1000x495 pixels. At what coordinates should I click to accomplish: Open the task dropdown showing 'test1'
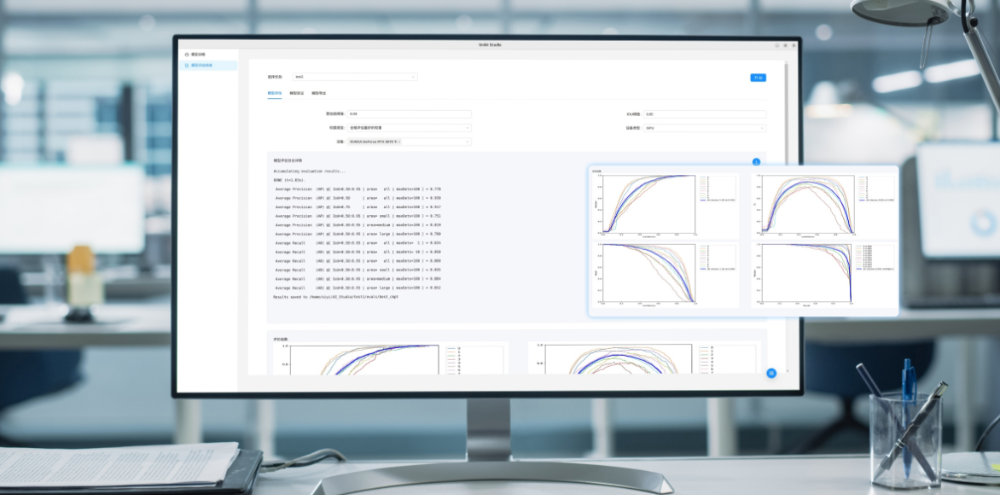pyautogui.click(x=355, y=77)
